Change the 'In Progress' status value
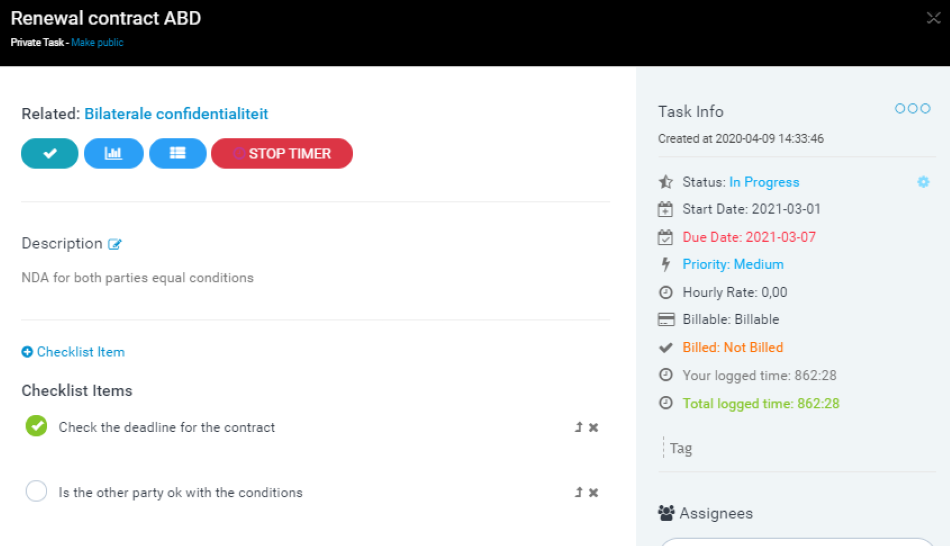The image size is (950, 546). point(764,182)
